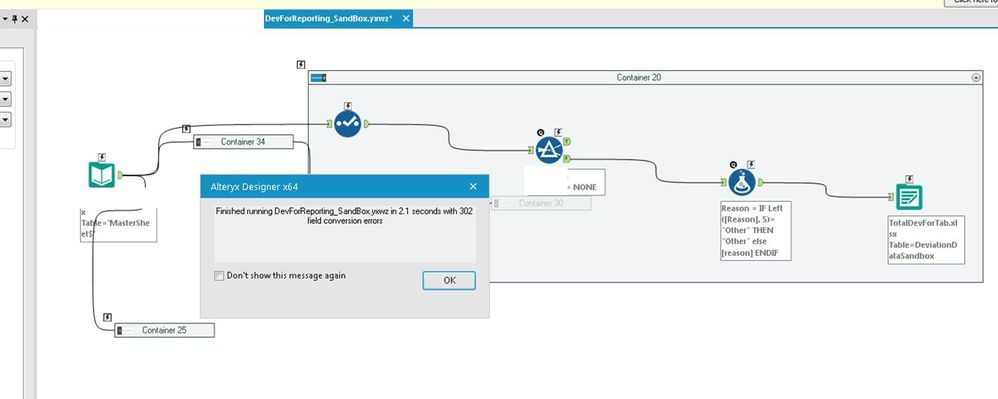Select the Output Data tool icon

pyautogui.click(x=909, y=197)
